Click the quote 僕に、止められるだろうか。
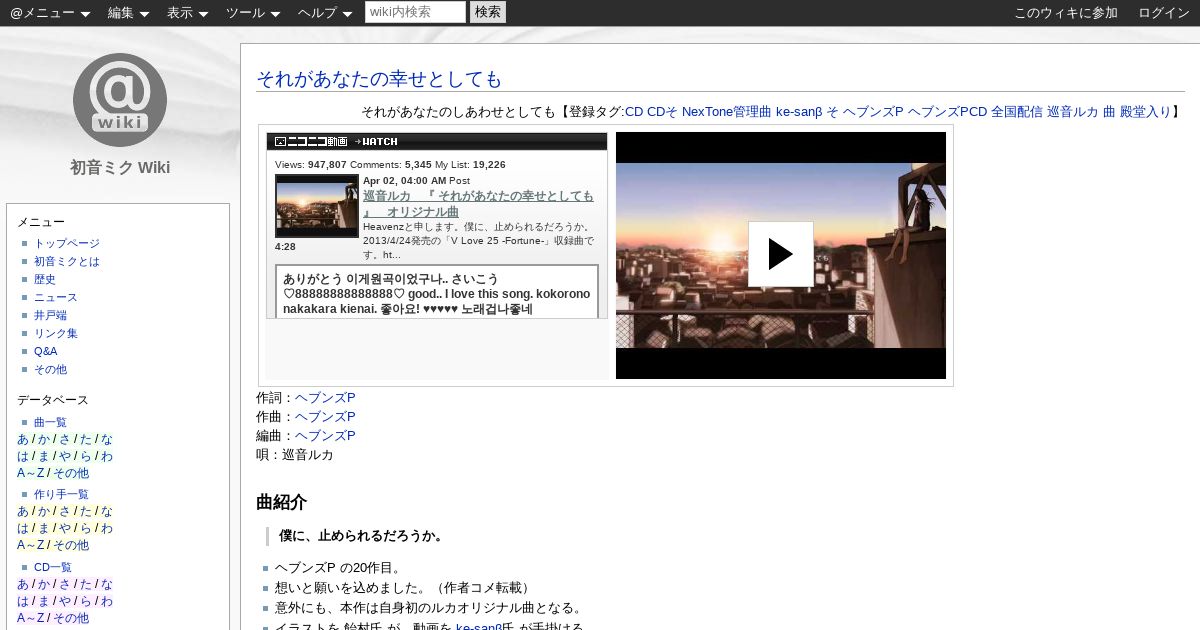 click(x=361, y=536)
